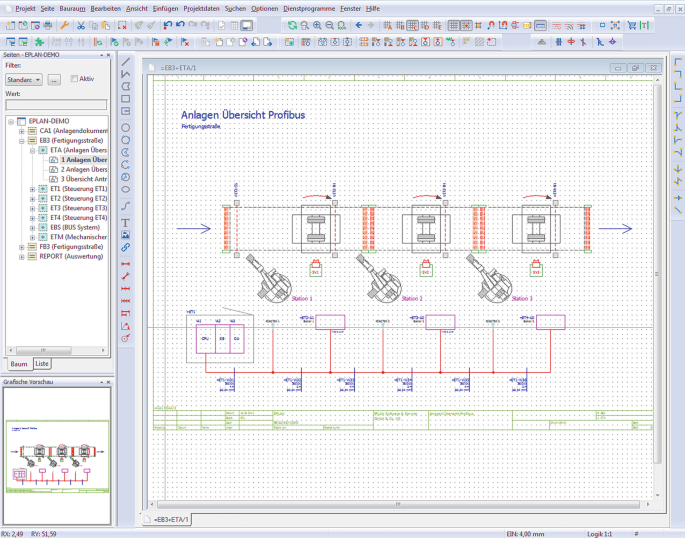Image resolution: width=685 pixels, height=538 pixels.
Task: Collapse the EB3 (Fertigungsstraße) tree node
Action: coord(21,141)
